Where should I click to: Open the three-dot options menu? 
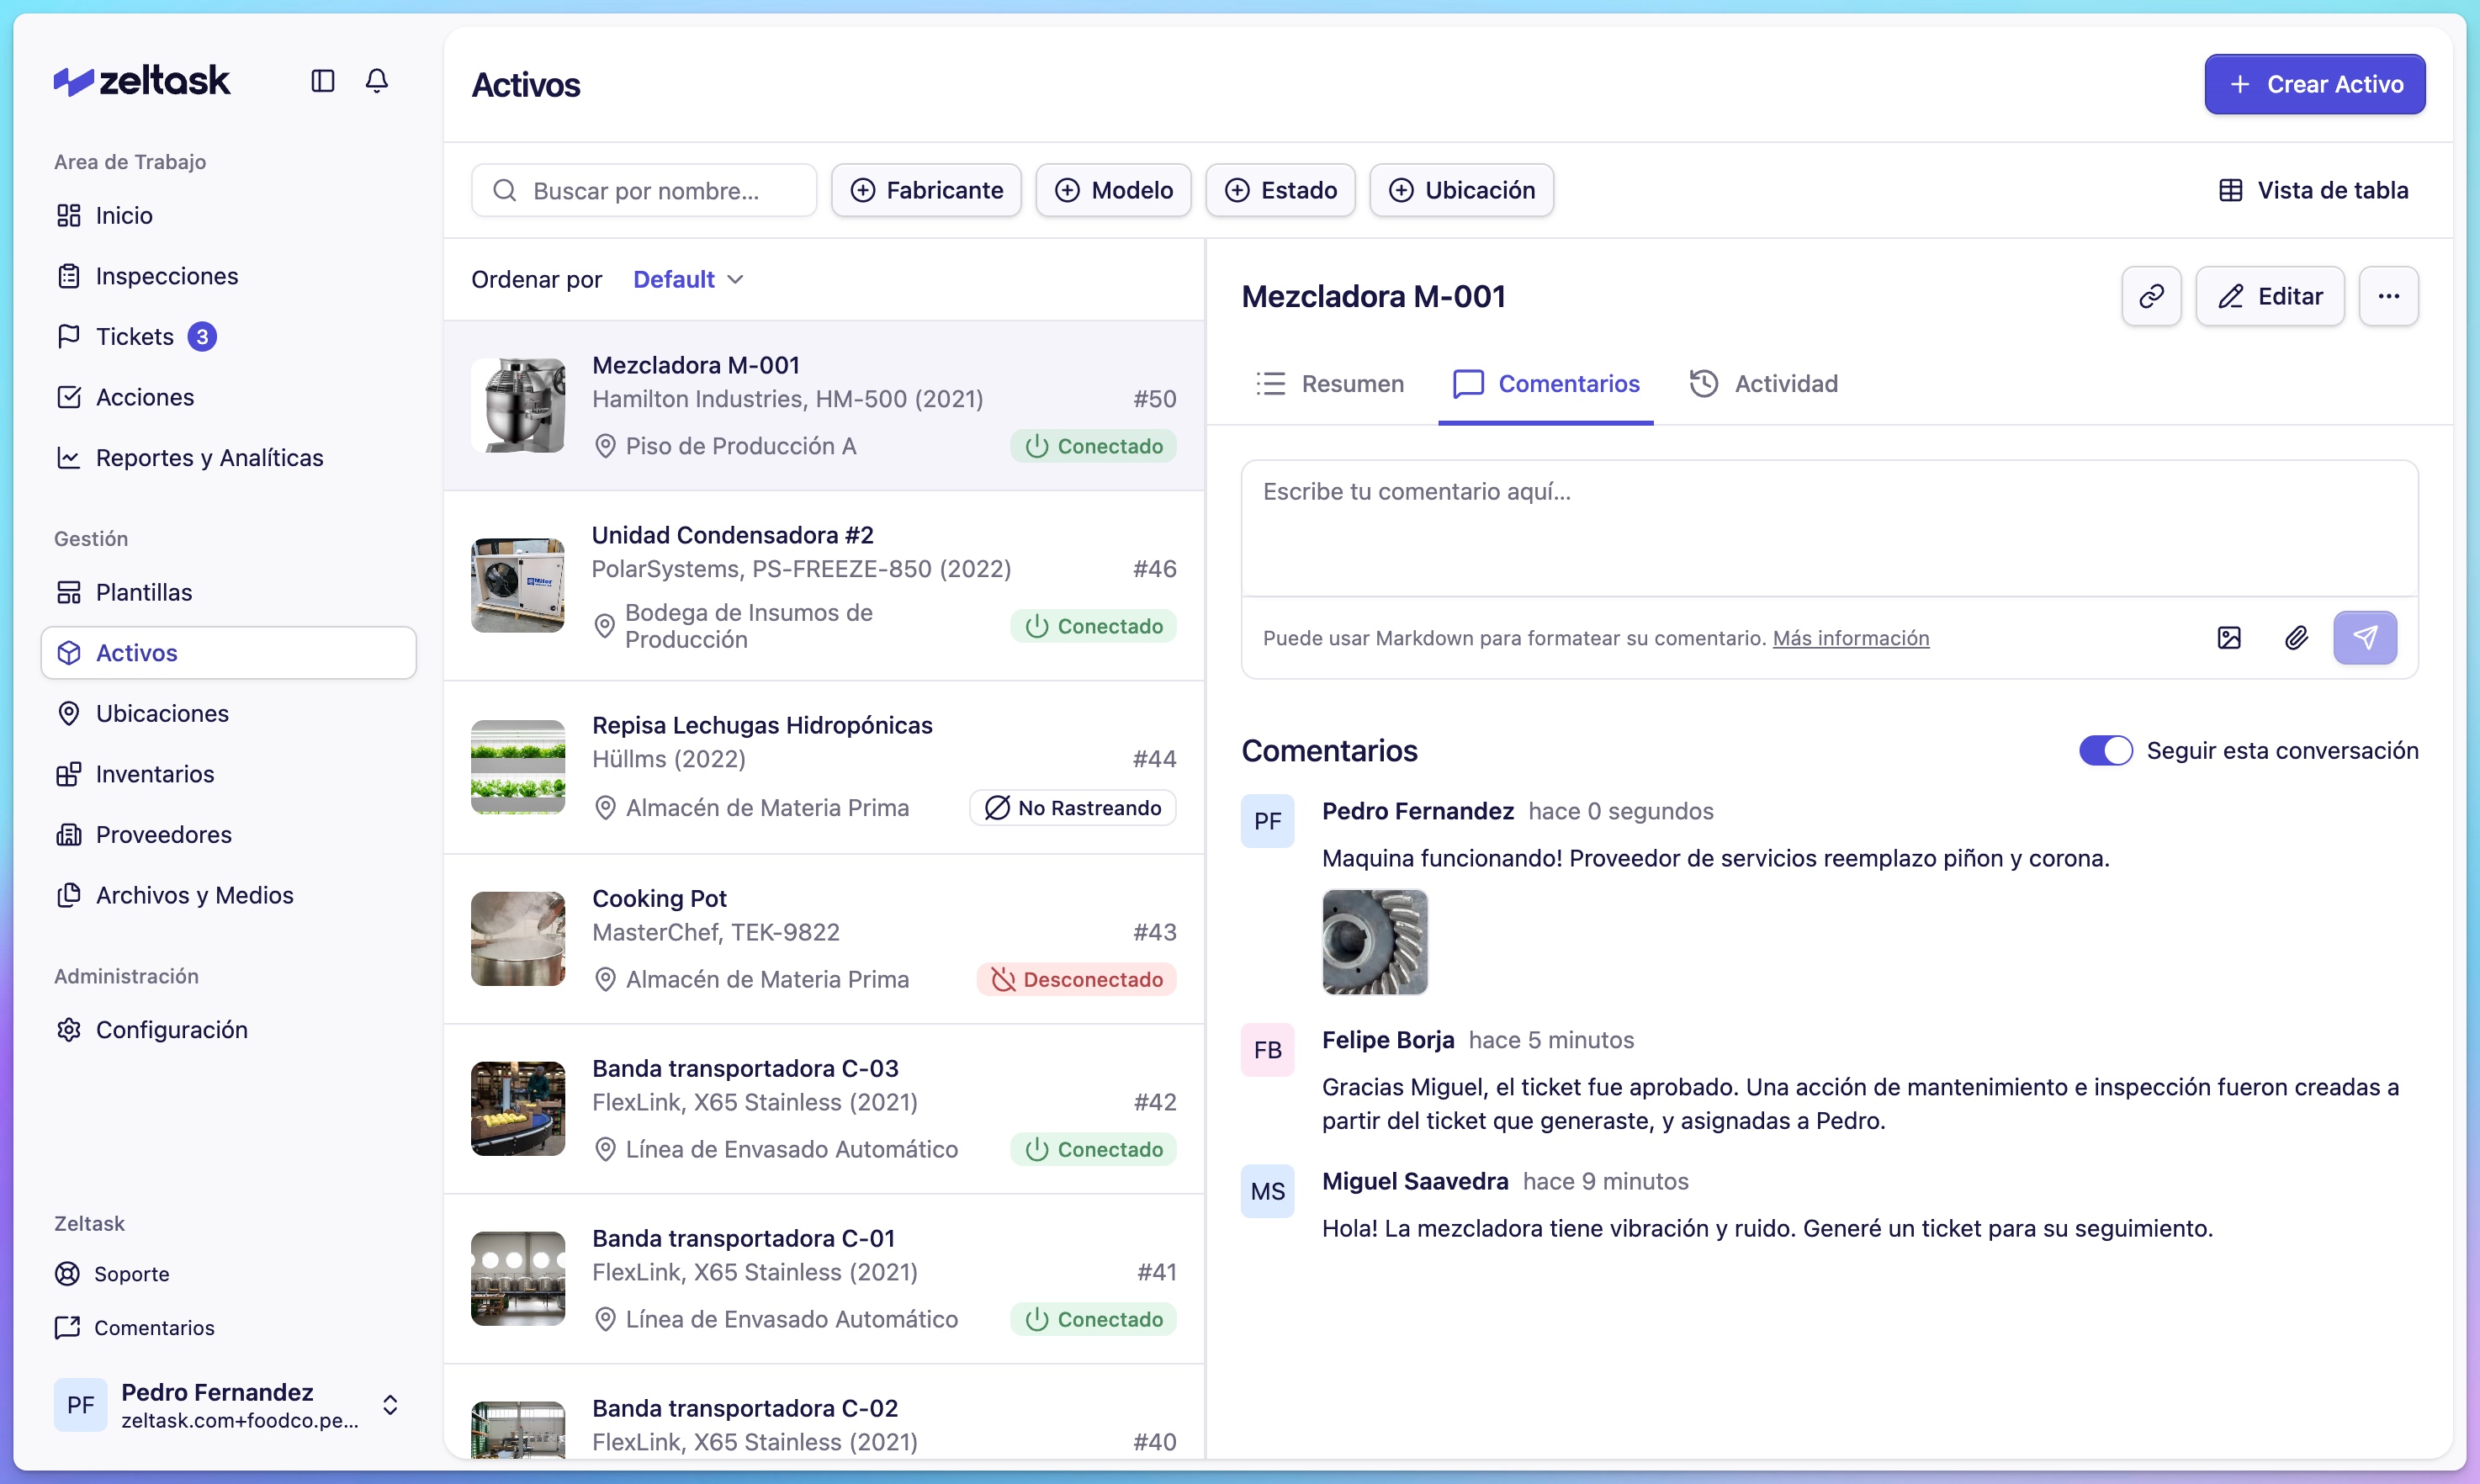point(2388,296)
